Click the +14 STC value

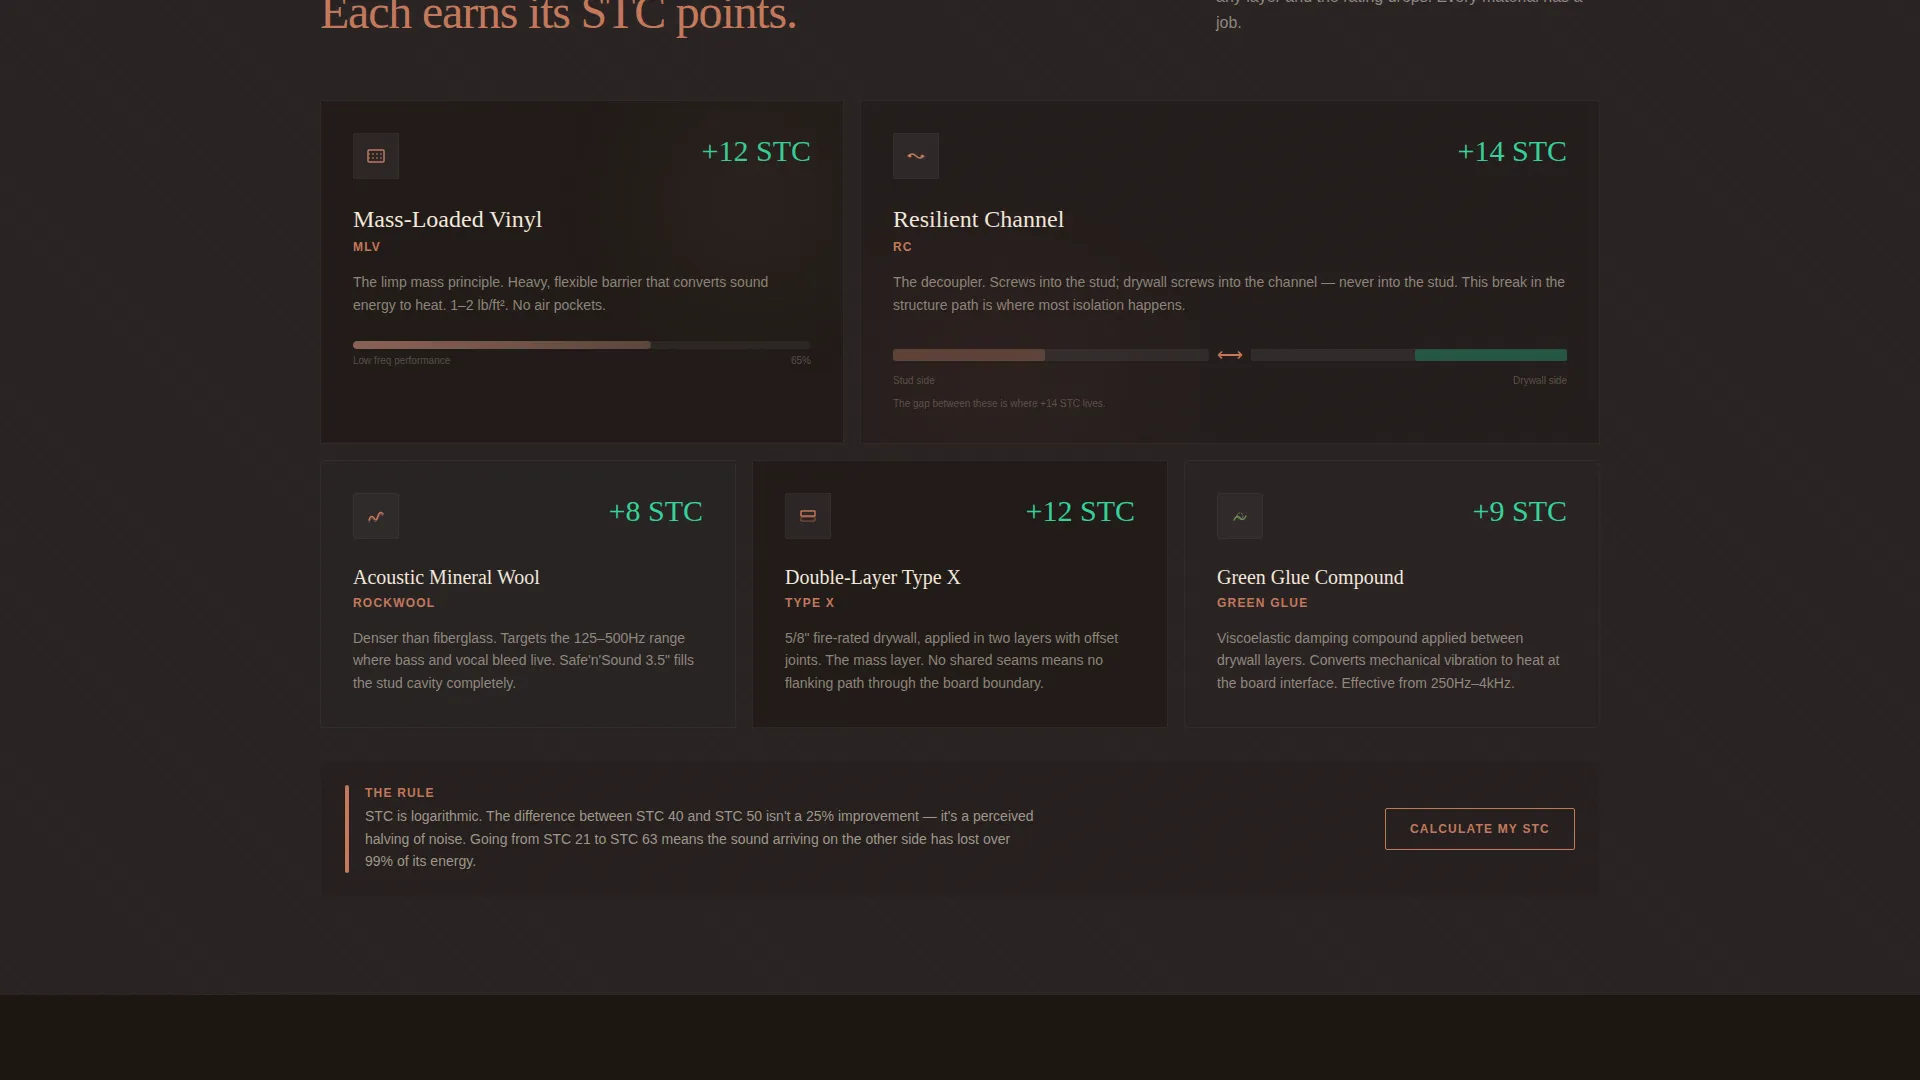(x=1512, y=152)
